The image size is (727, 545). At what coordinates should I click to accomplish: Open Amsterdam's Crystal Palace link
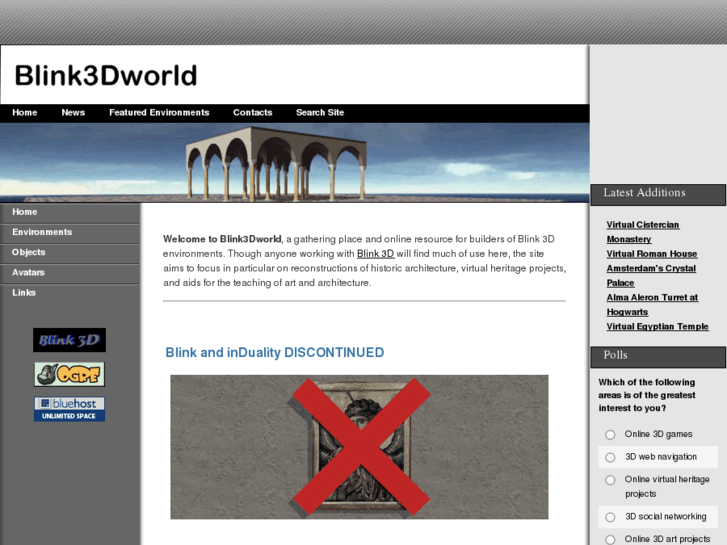(651, 276)
